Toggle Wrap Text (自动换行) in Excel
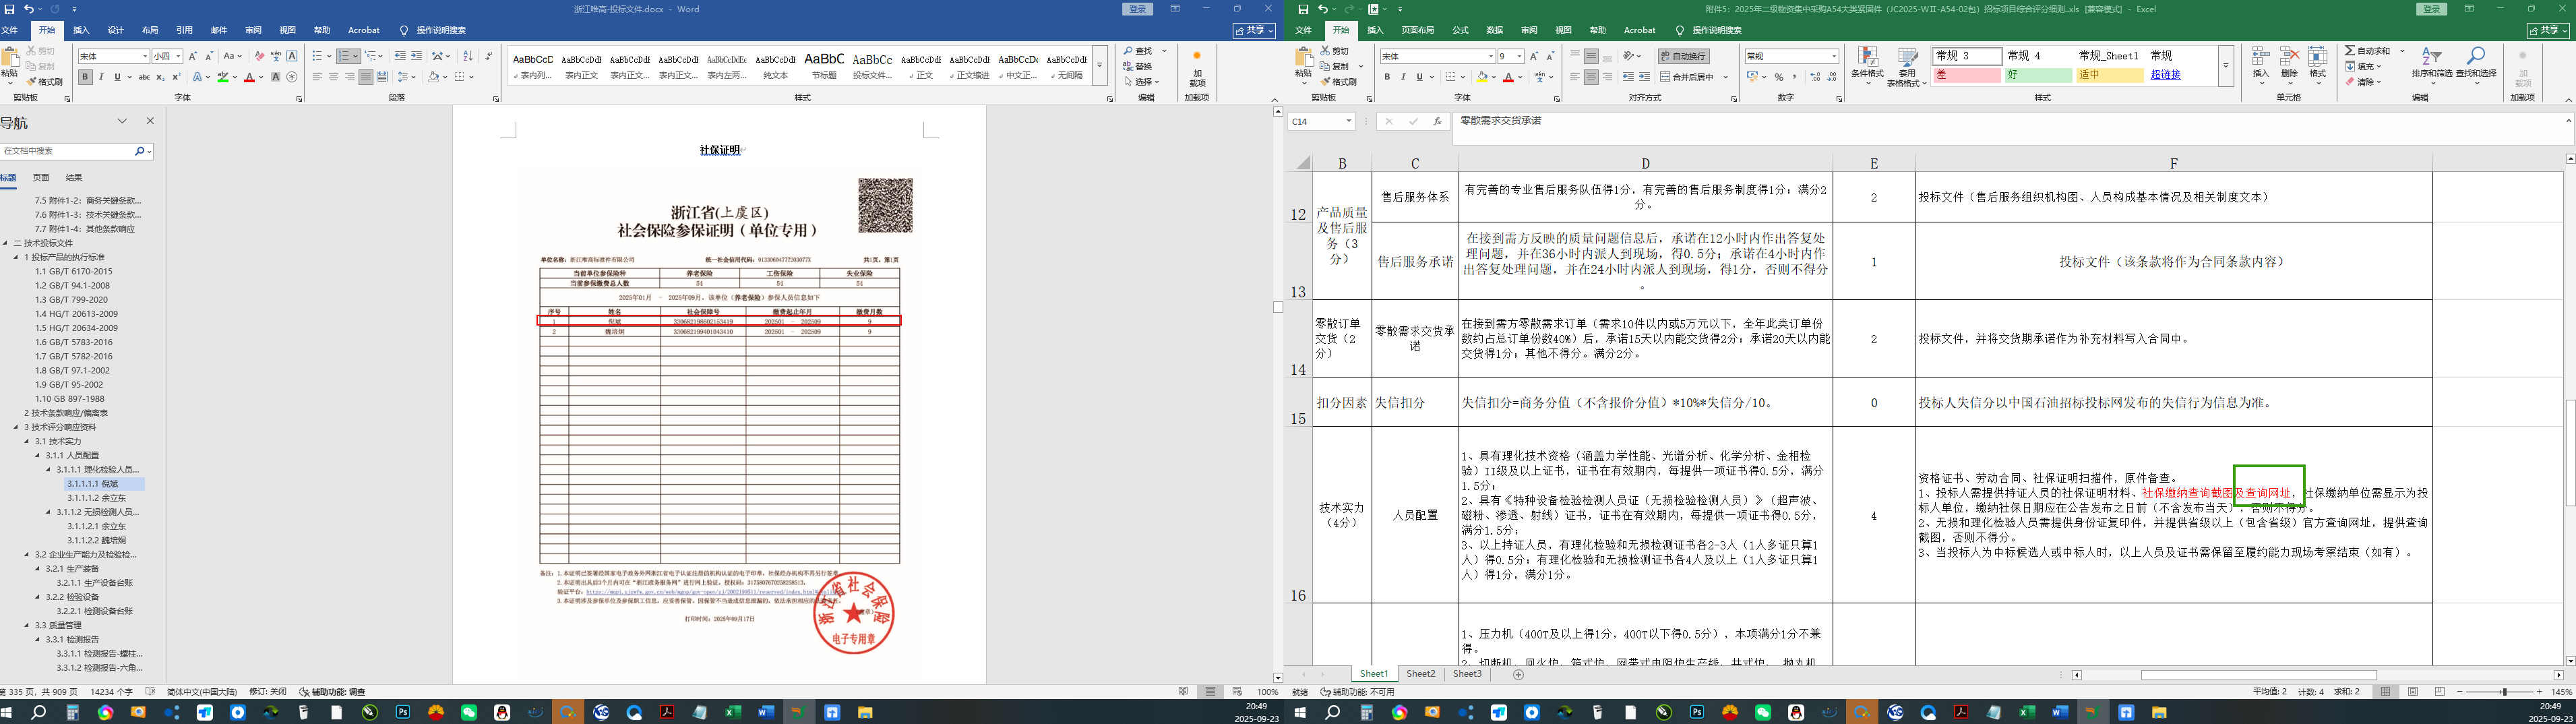 [x=1683, y=56]
